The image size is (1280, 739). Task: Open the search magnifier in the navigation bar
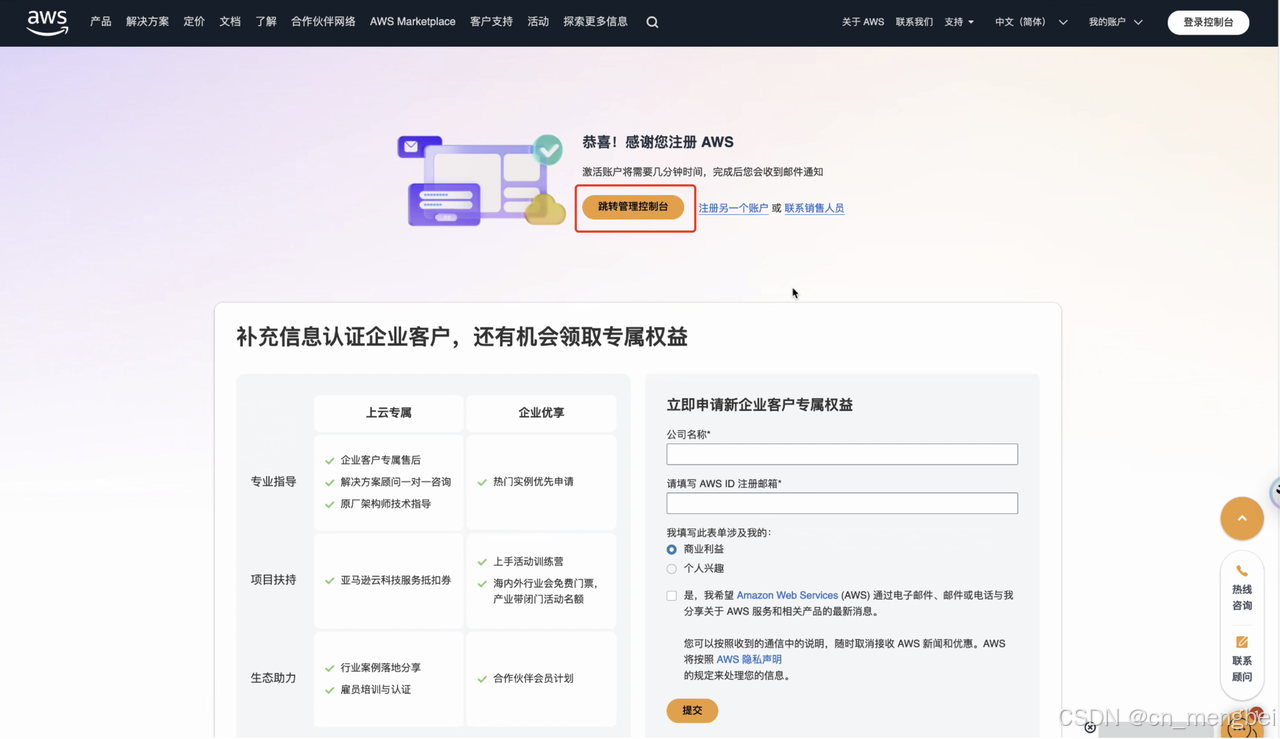651,20
